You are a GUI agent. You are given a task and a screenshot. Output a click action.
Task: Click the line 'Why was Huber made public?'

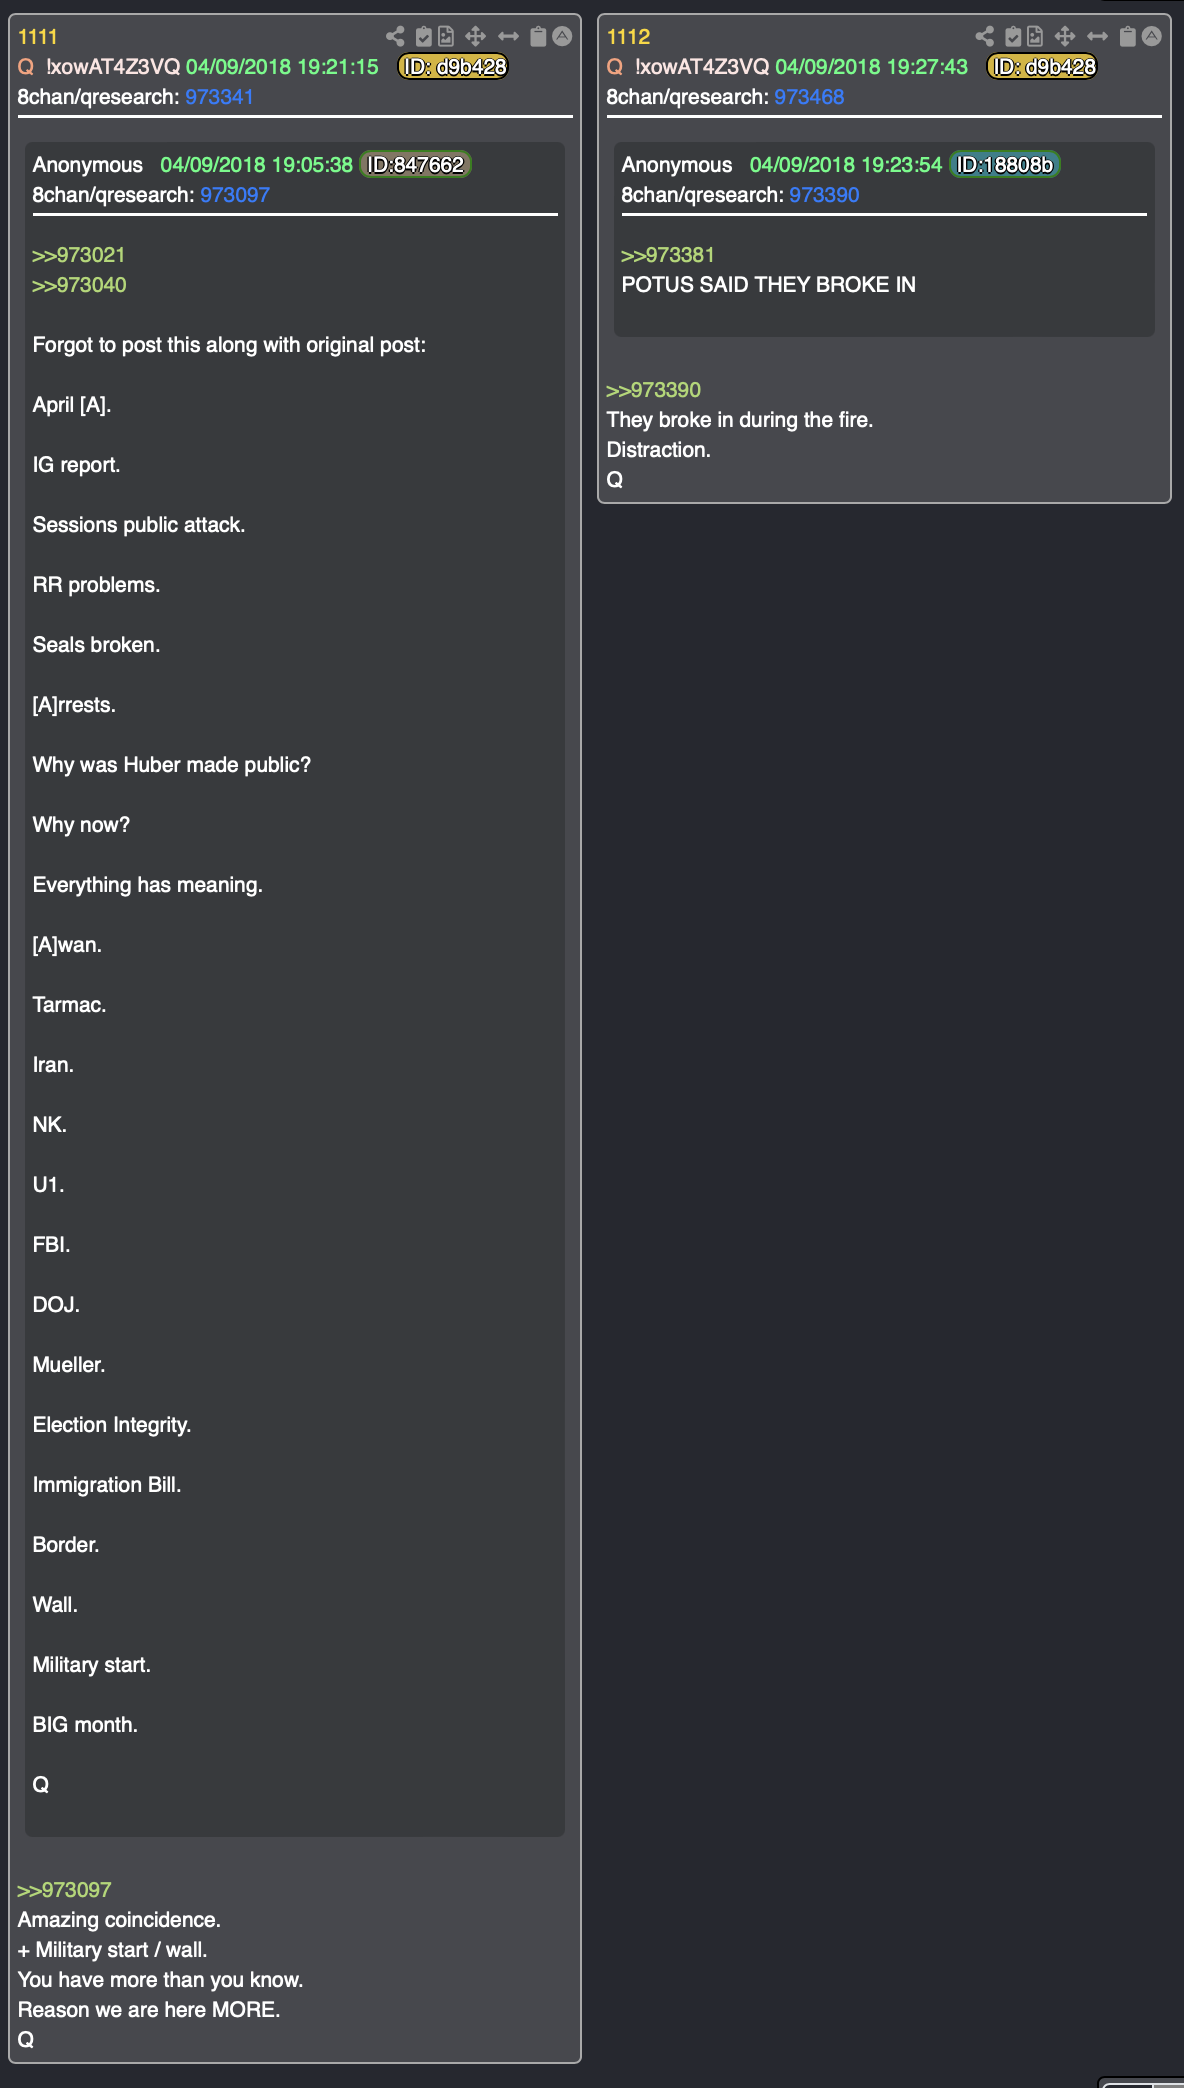(171, 765)
